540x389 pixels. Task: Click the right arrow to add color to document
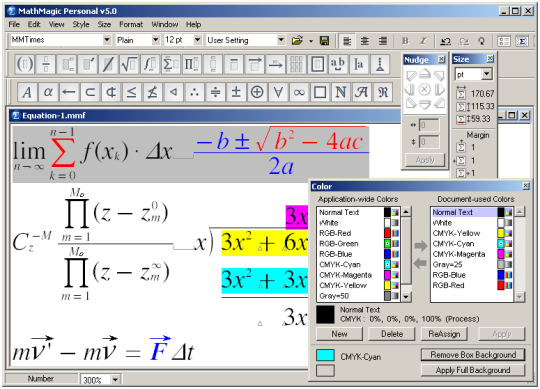420,246
